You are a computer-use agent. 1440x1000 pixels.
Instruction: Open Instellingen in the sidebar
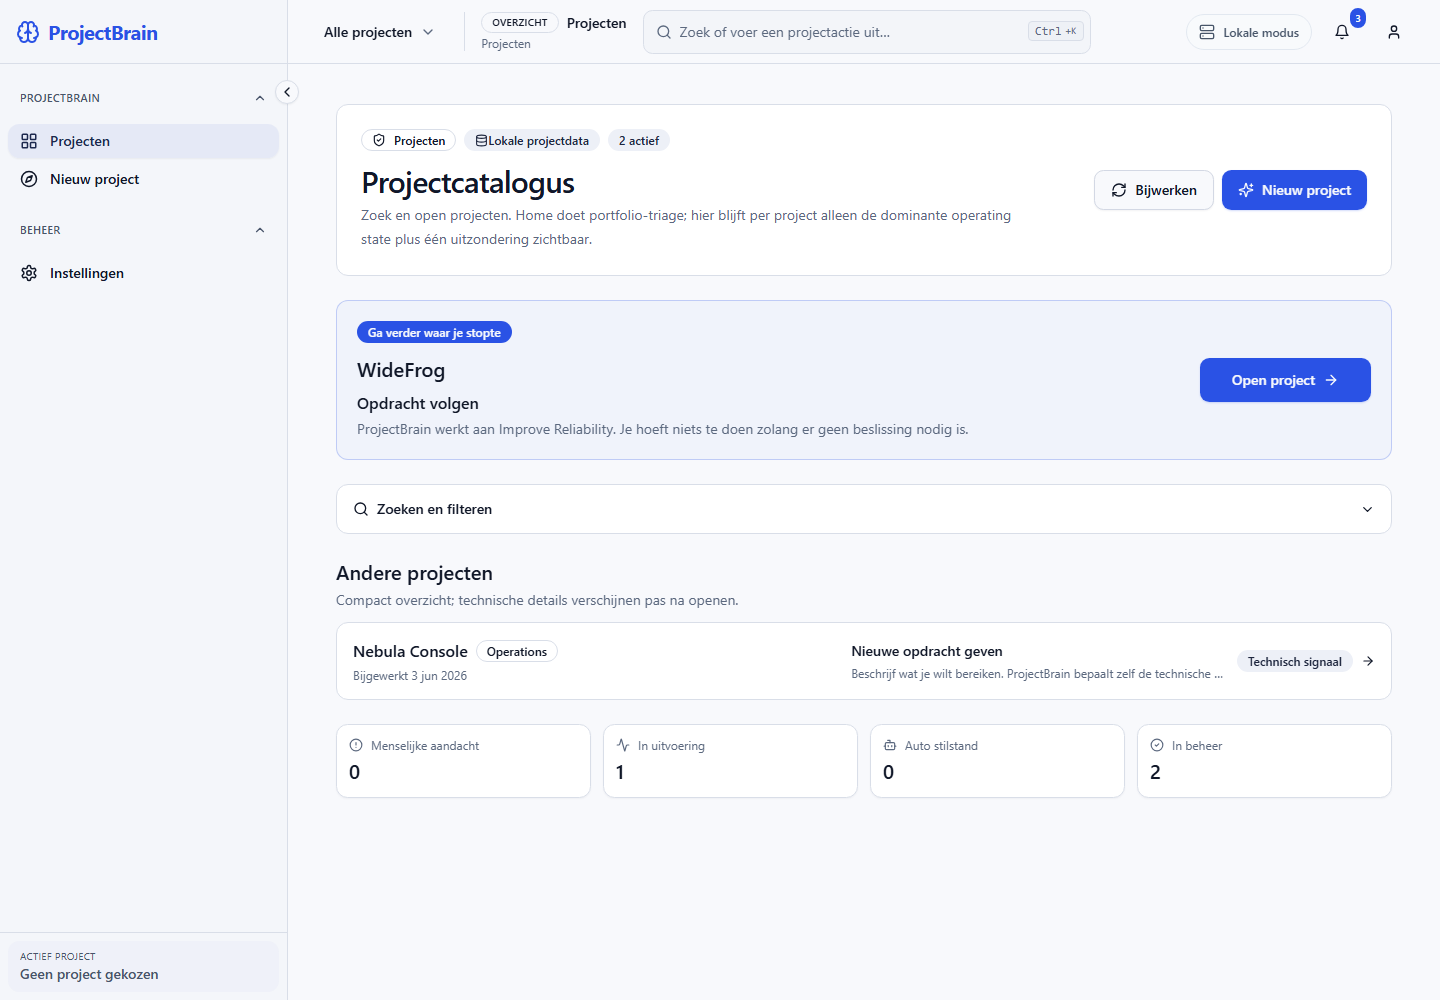pyautogui.click(x=143, y=273)
